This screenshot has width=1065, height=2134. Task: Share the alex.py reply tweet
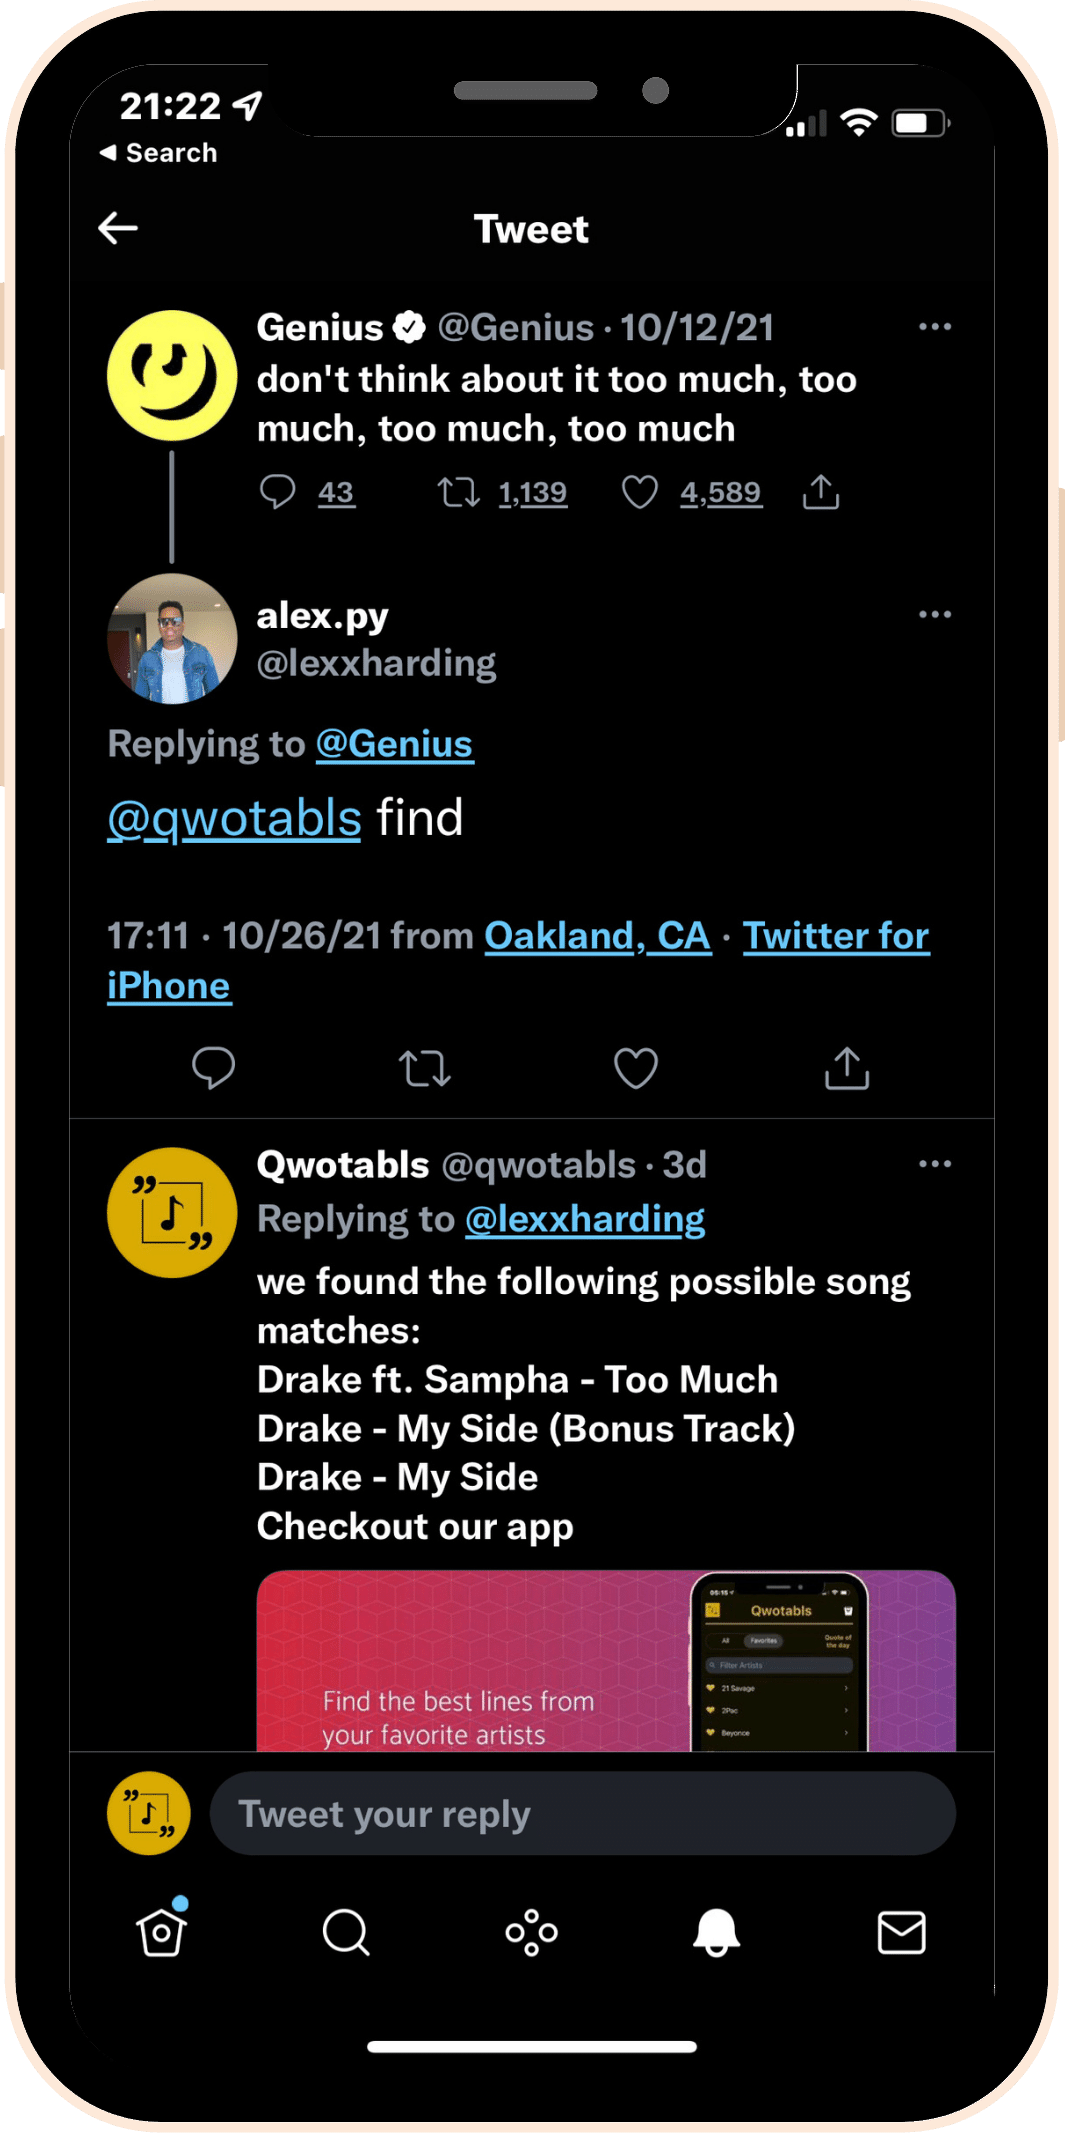847,1068
